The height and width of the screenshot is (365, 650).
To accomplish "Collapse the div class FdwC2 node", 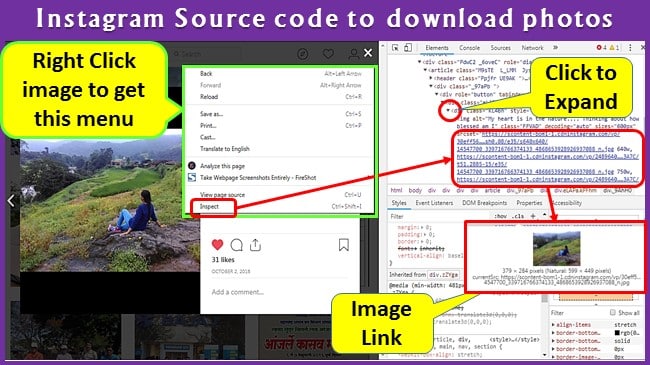I will point(419,62).
